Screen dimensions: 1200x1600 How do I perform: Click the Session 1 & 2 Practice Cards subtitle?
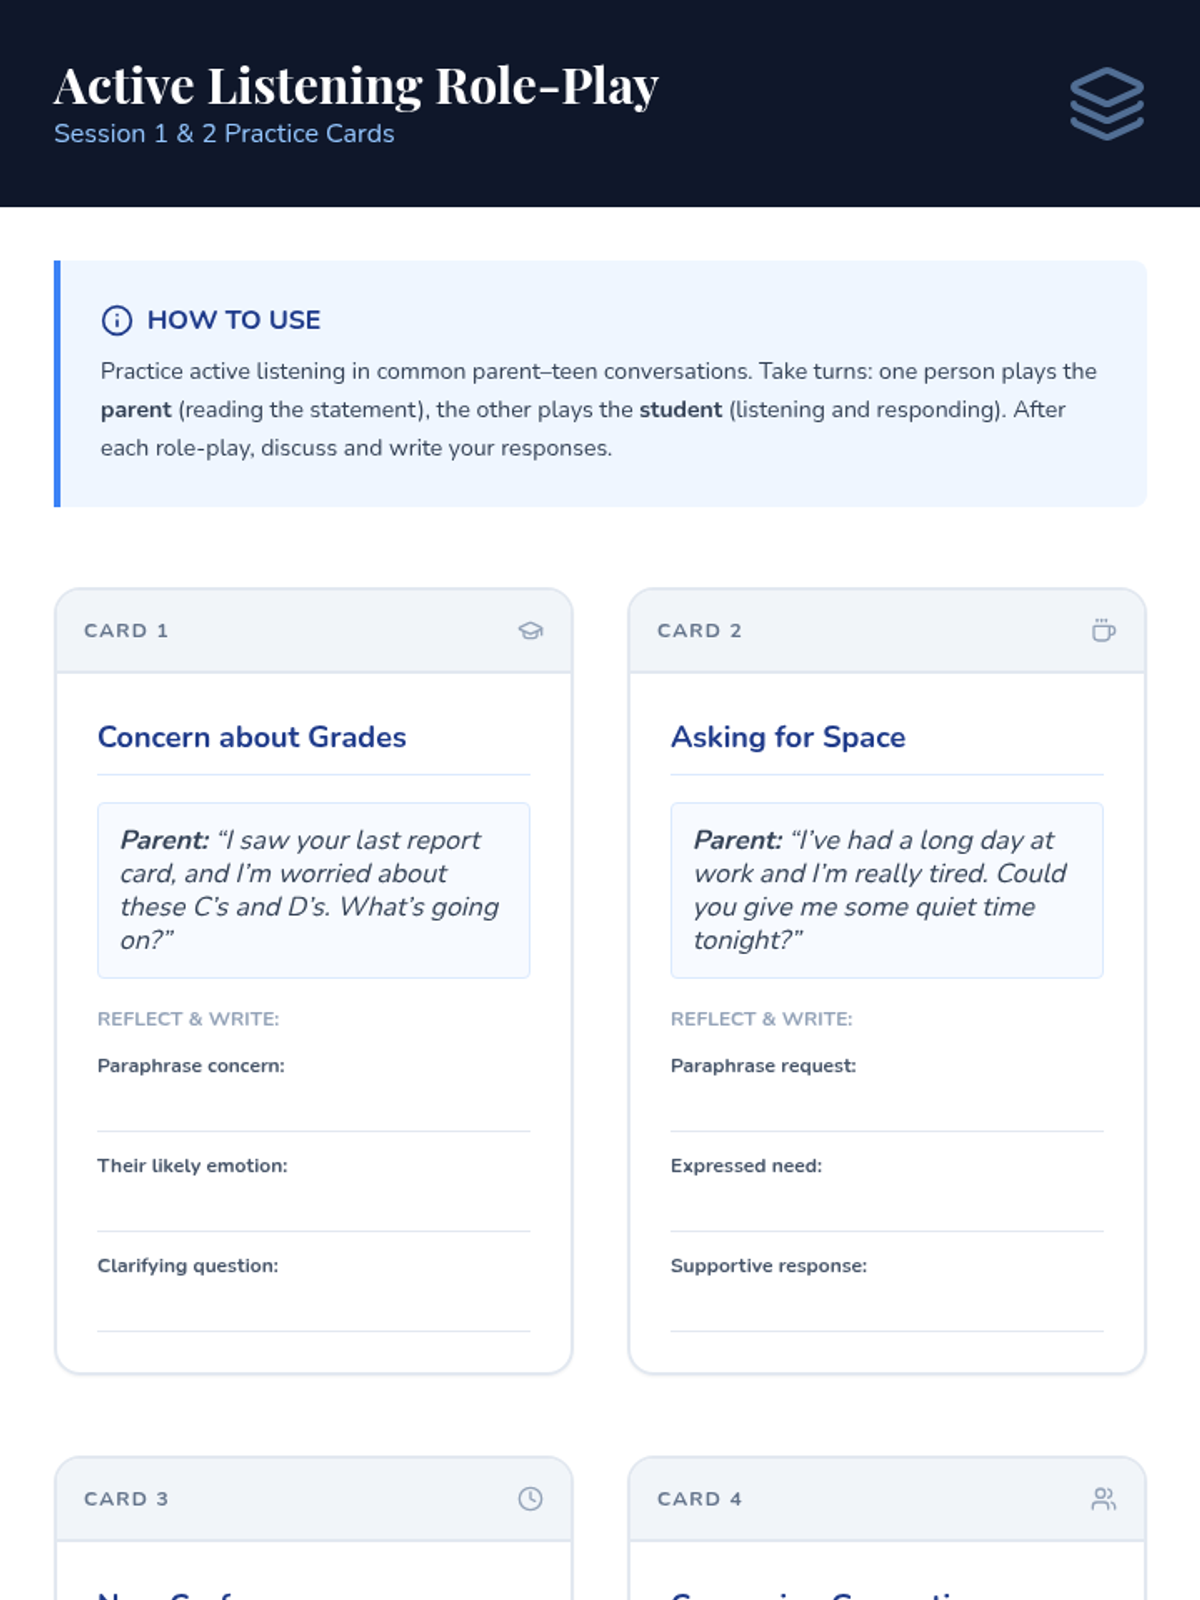point(224,134)
